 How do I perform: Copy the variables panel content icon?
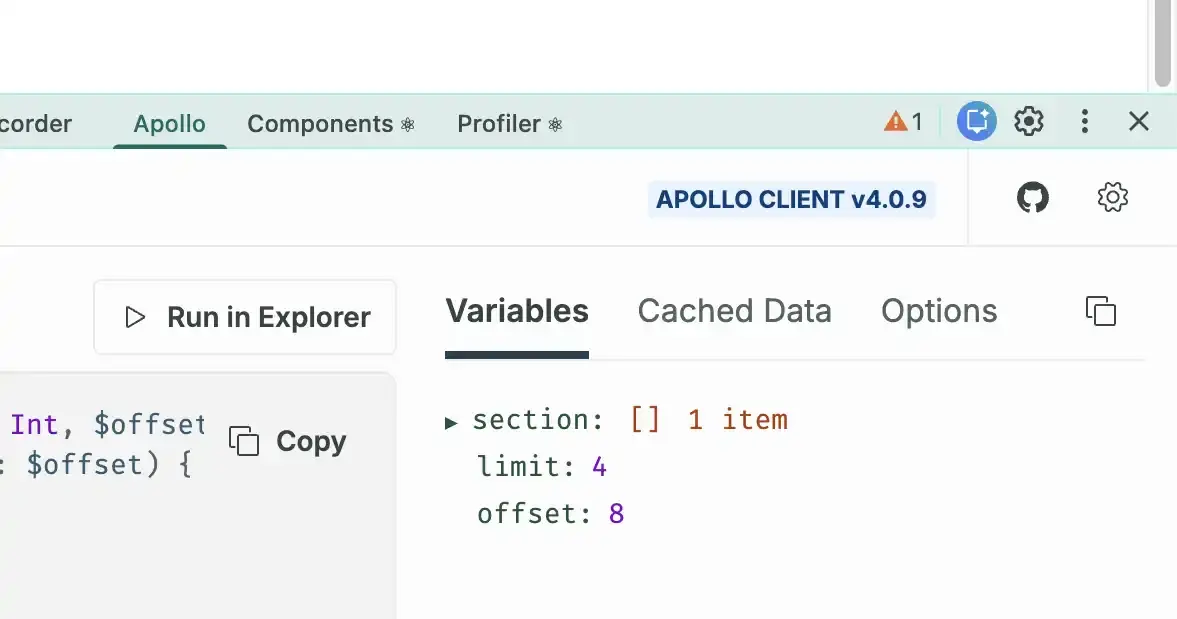tap(1101, 311)
